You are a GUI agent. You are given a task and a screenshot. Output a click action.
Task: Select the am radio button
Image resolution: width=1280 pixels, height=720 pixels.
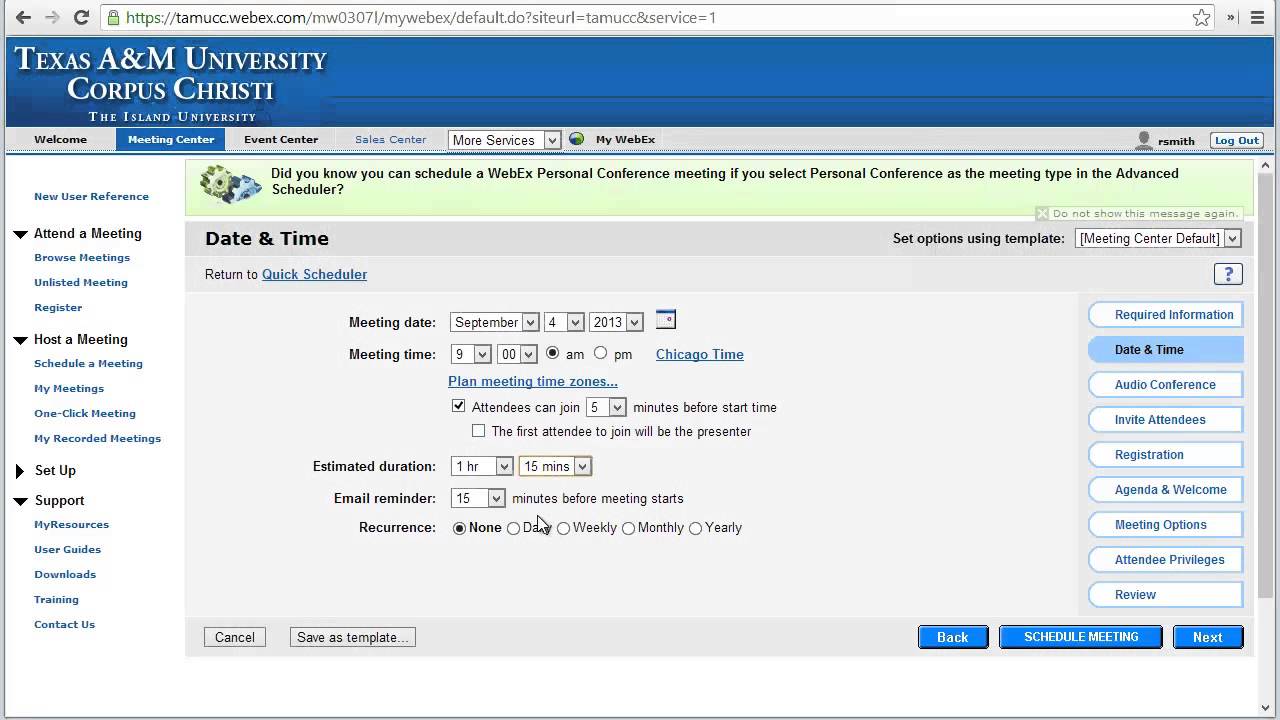(x=552, y=353)
